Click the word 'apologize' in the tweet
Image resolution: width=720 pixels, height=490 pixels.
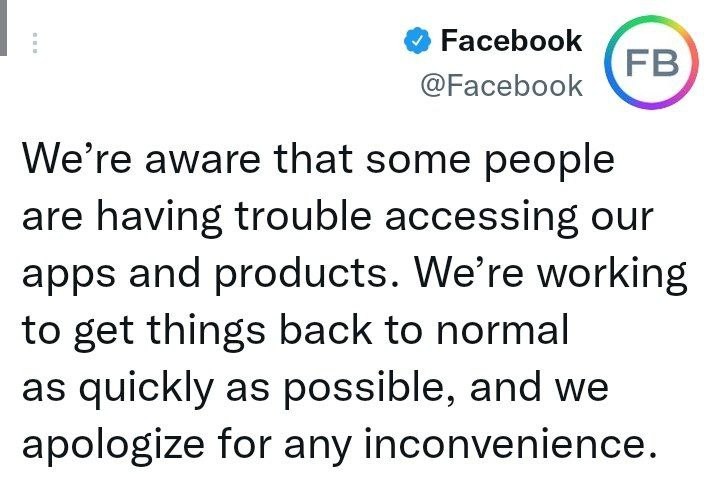coord(113,447)
